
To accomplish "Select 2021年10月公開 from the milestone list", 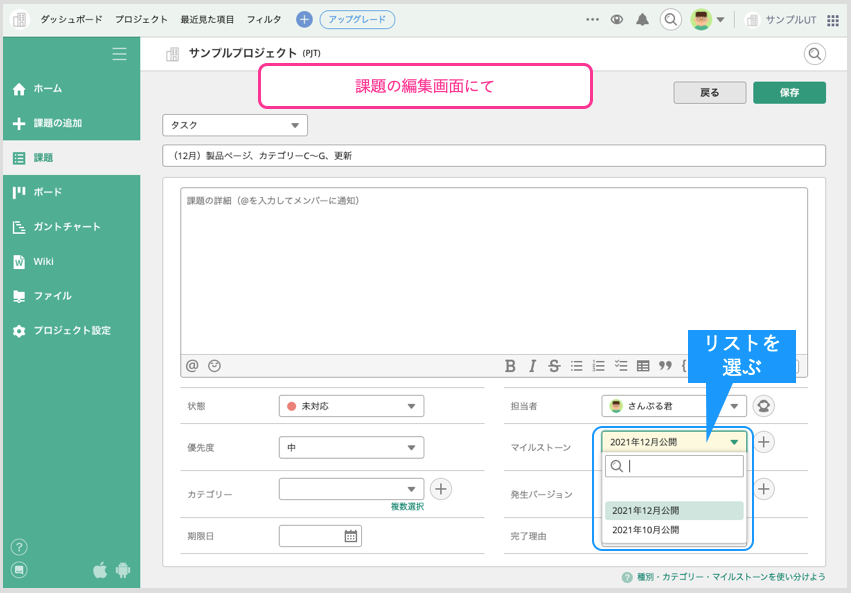I will pos(645,530).
